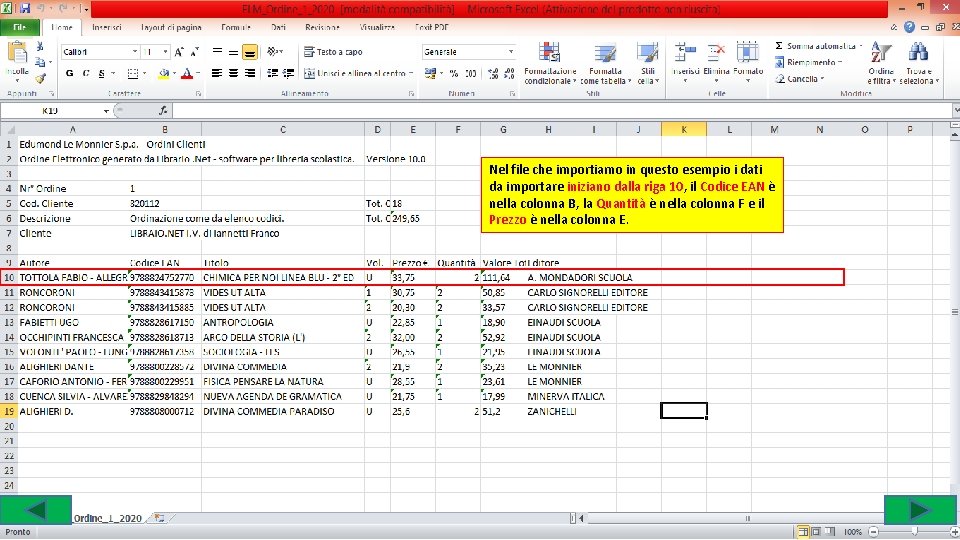
Task: Click the decrease decimal places icon
Action: 509,73
